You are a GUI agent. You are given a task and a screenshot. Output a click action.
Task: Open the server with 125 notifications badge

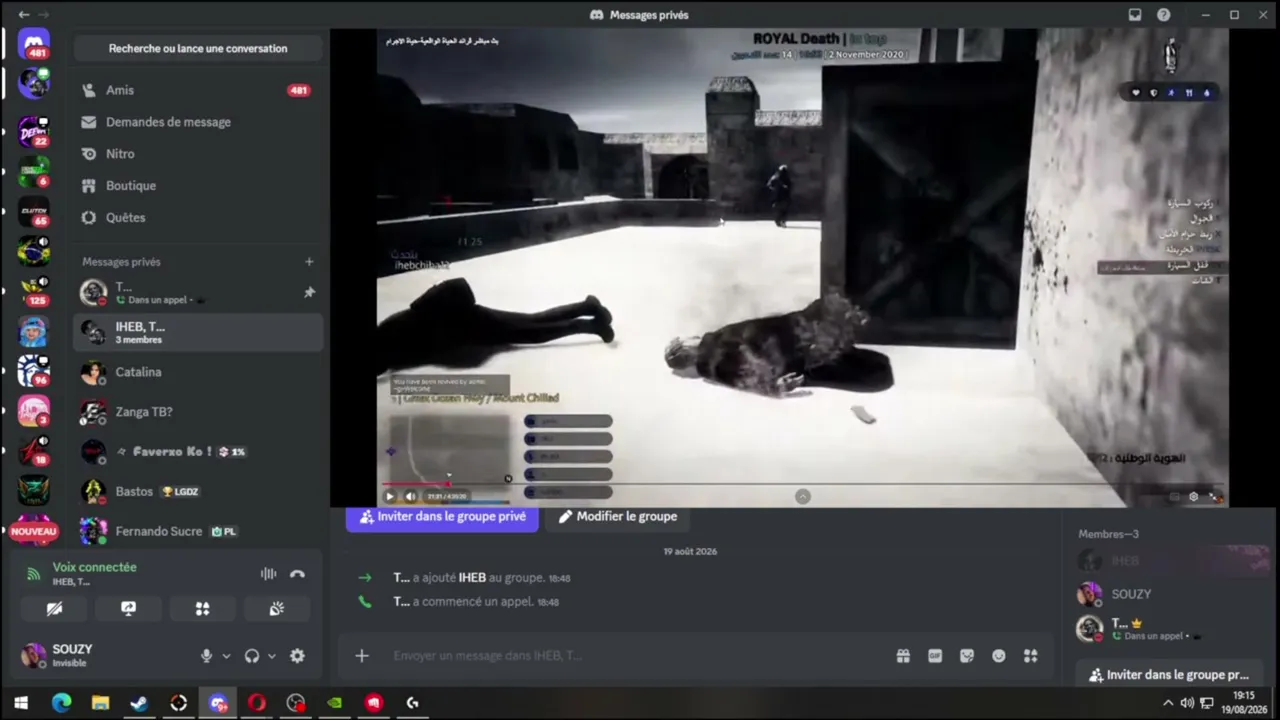(x=34, y=291)
